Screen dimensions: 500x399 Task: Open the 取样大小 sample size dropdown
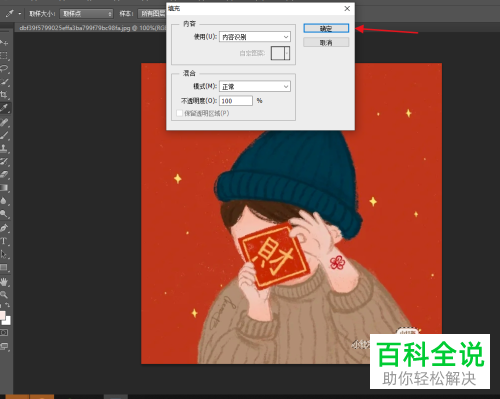coord(86,14)
